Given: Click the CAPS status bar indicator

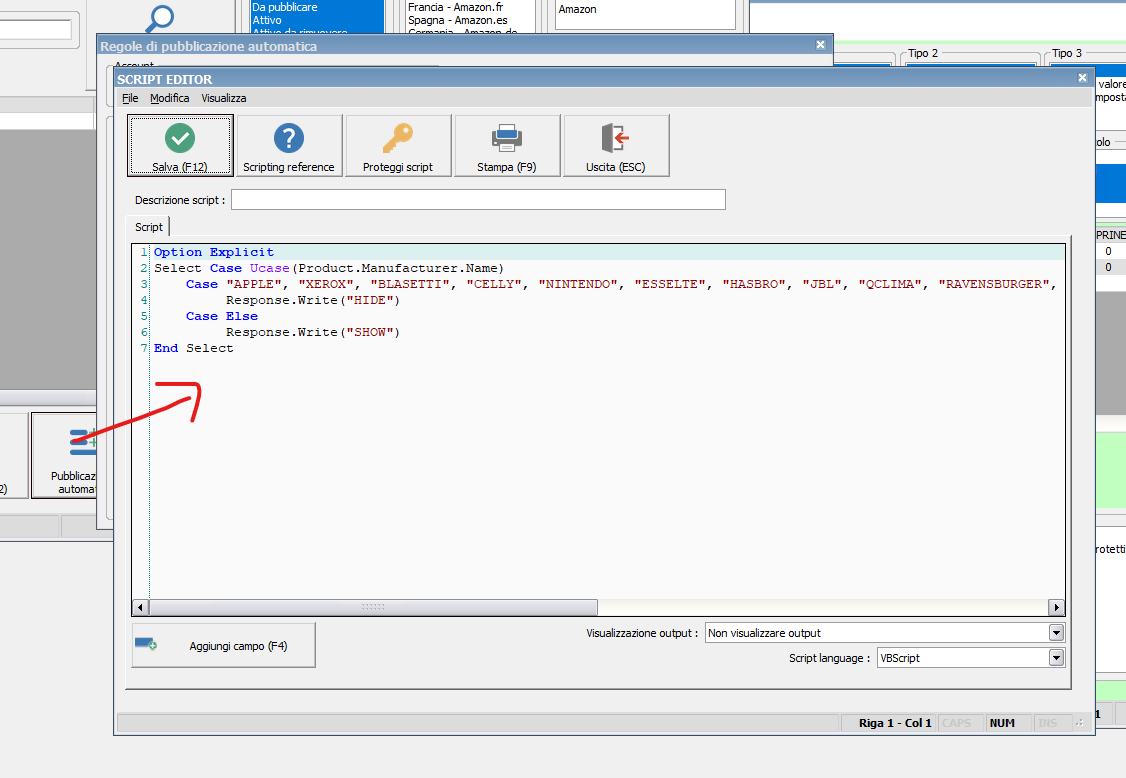Looking at the screenshot, I should [957, 723].
